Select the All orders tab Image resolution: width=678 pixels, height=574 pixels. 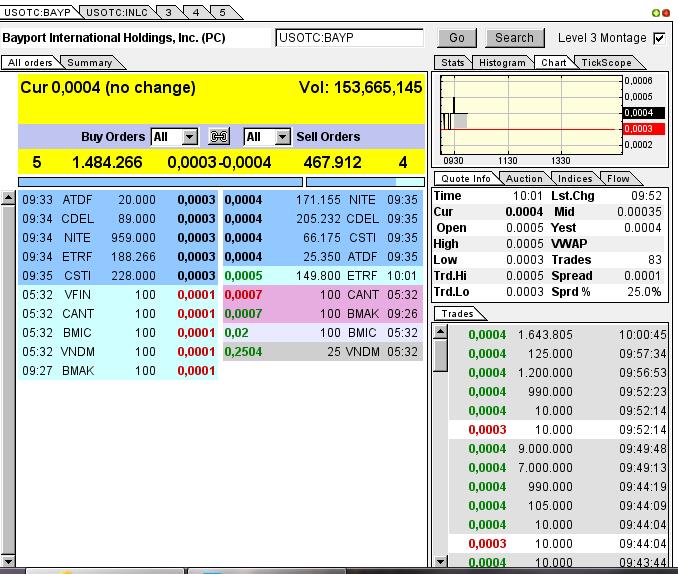[30, 63]
